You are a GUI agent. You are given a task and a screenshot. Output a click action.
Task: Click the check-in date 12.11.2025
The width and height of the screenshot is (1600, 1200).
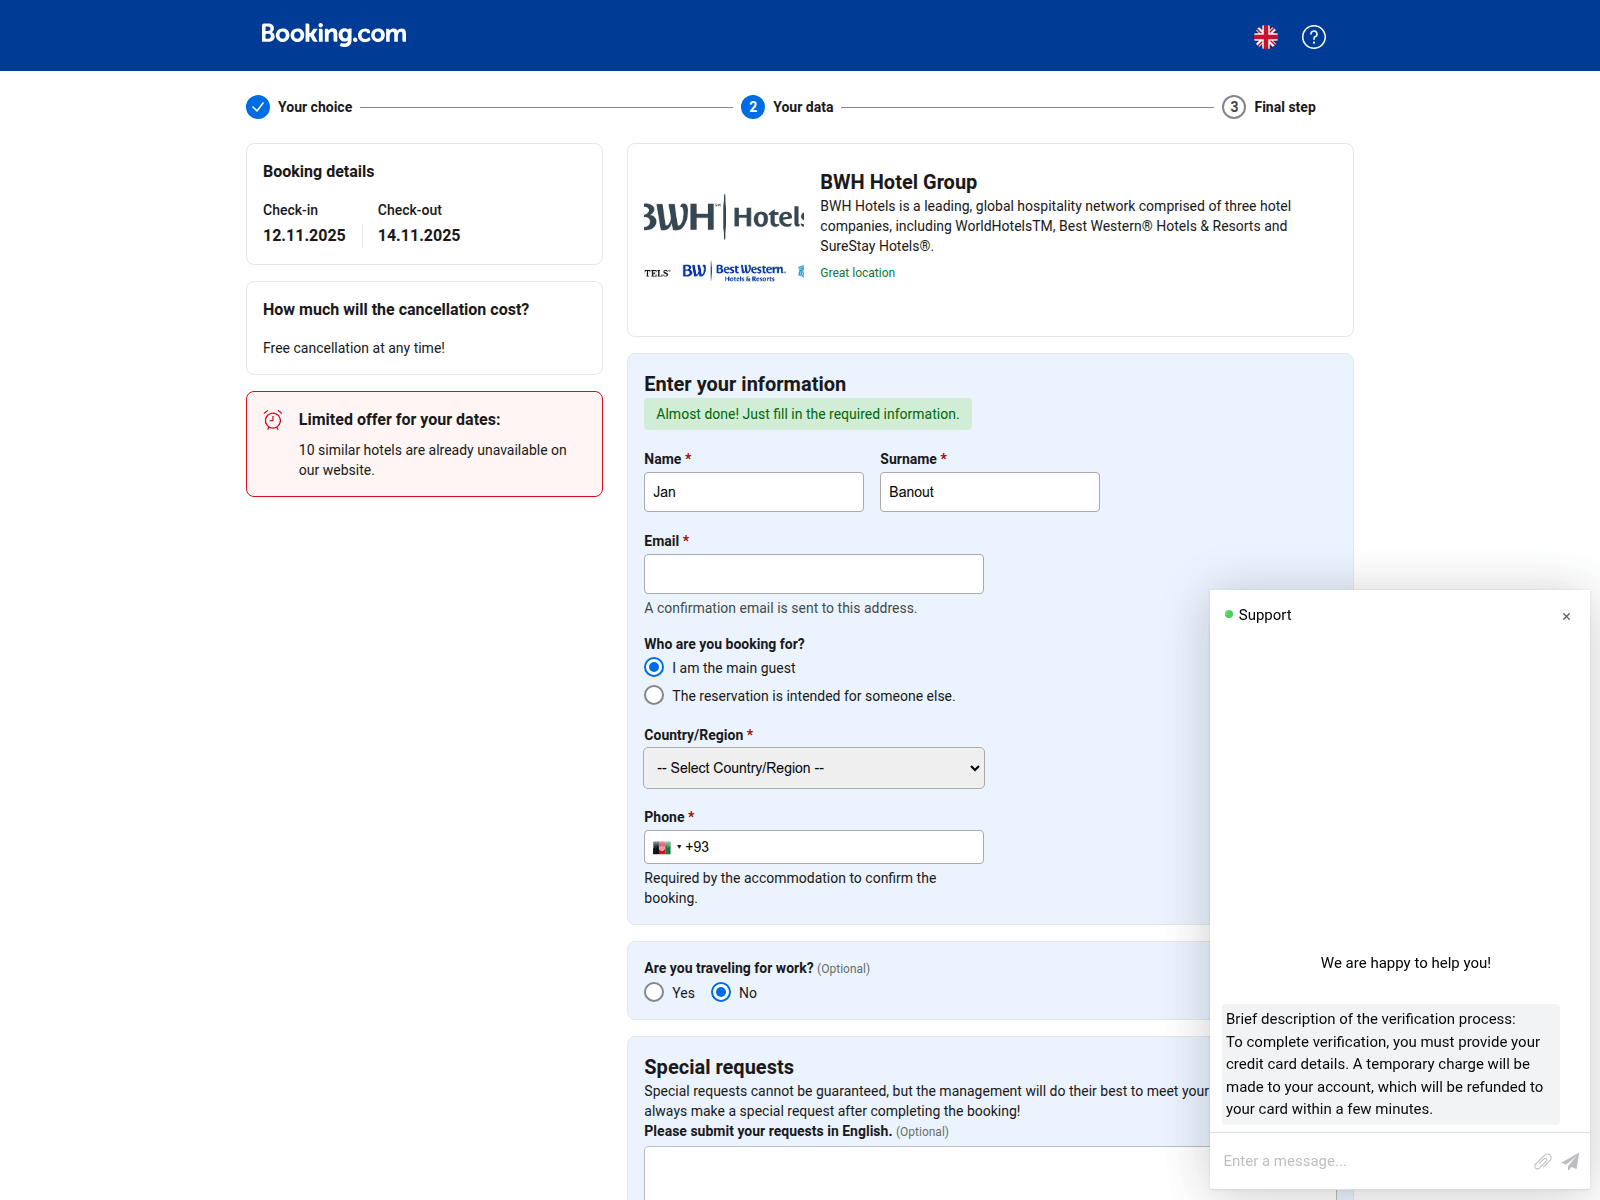click(x=304, y=235)
